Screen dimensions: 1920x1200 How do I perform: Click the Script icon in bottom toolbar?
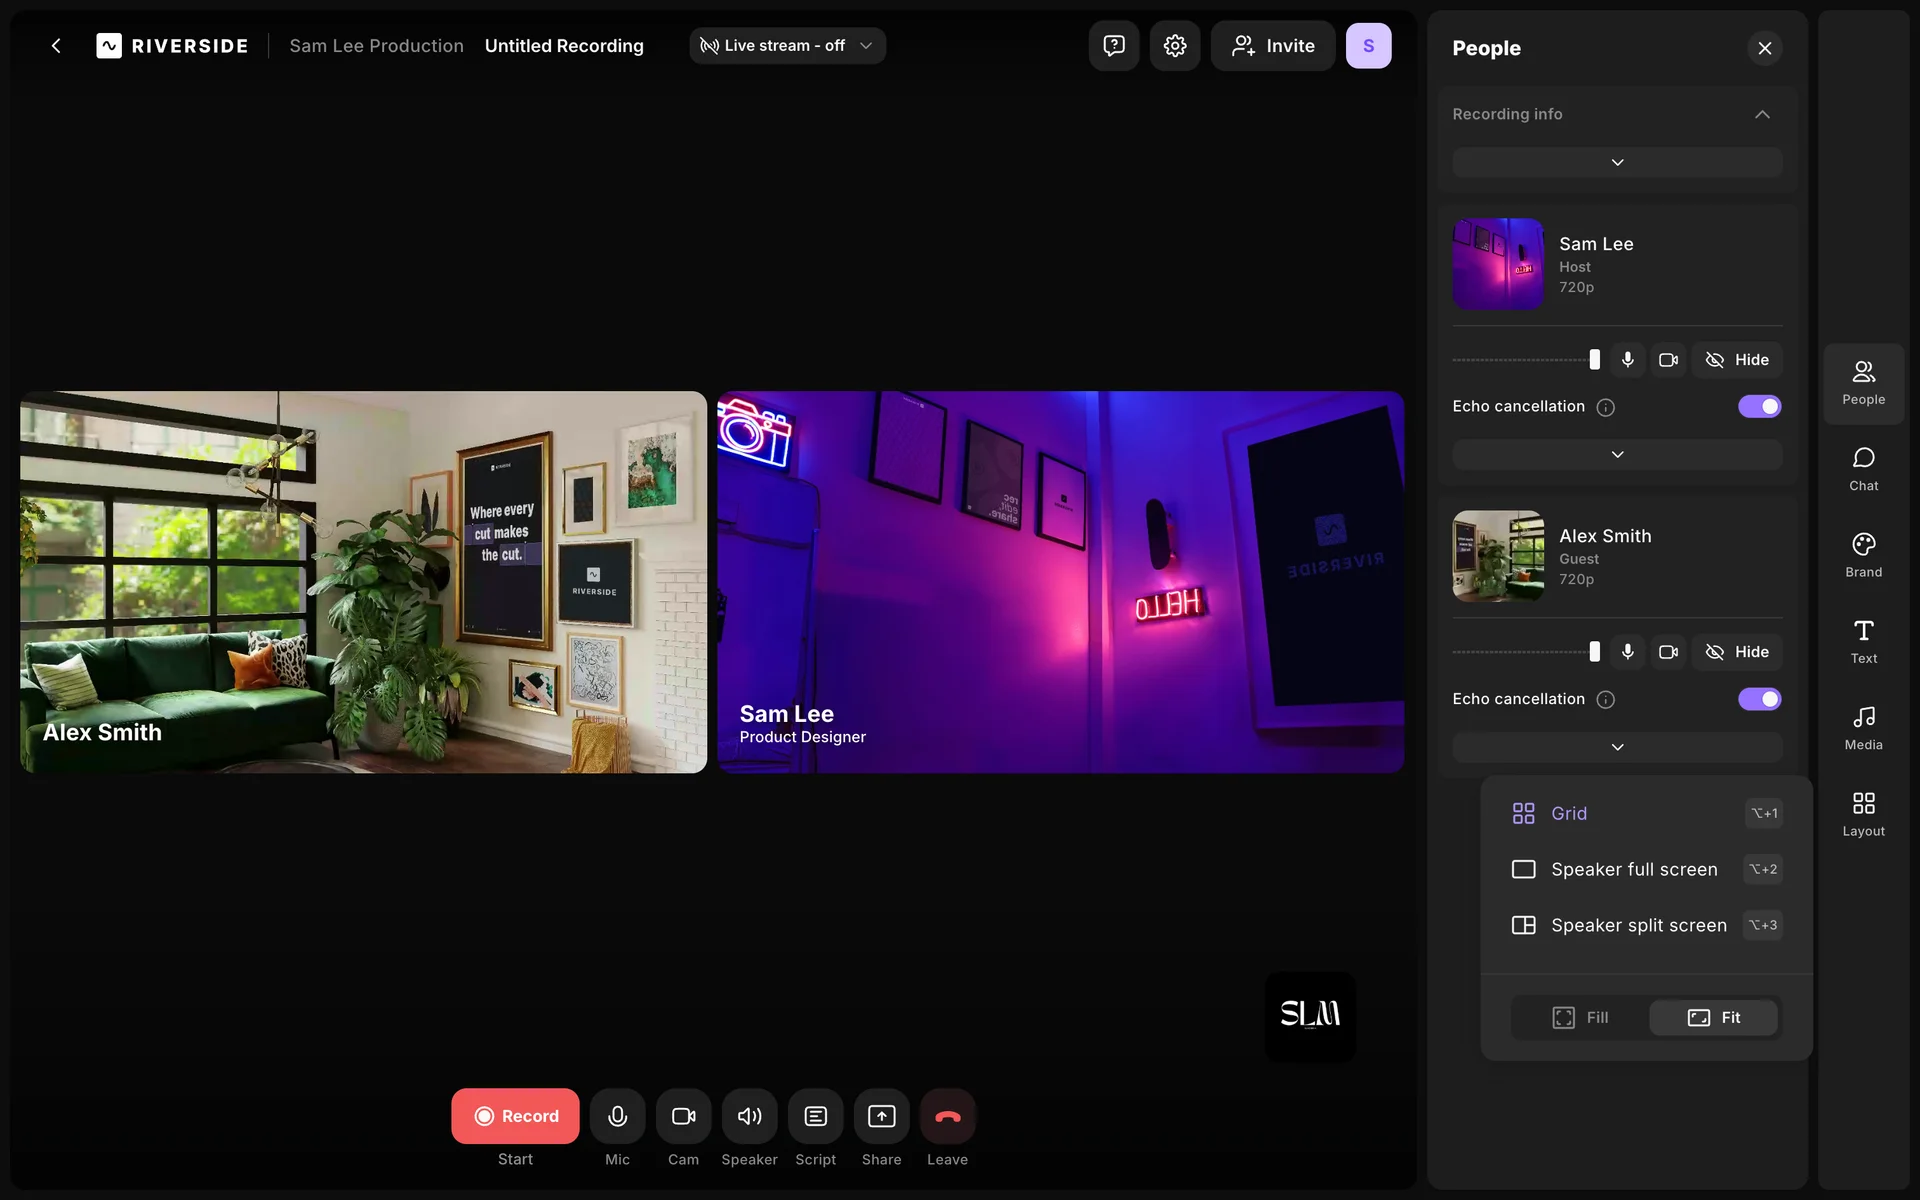tap(815, 1116)
